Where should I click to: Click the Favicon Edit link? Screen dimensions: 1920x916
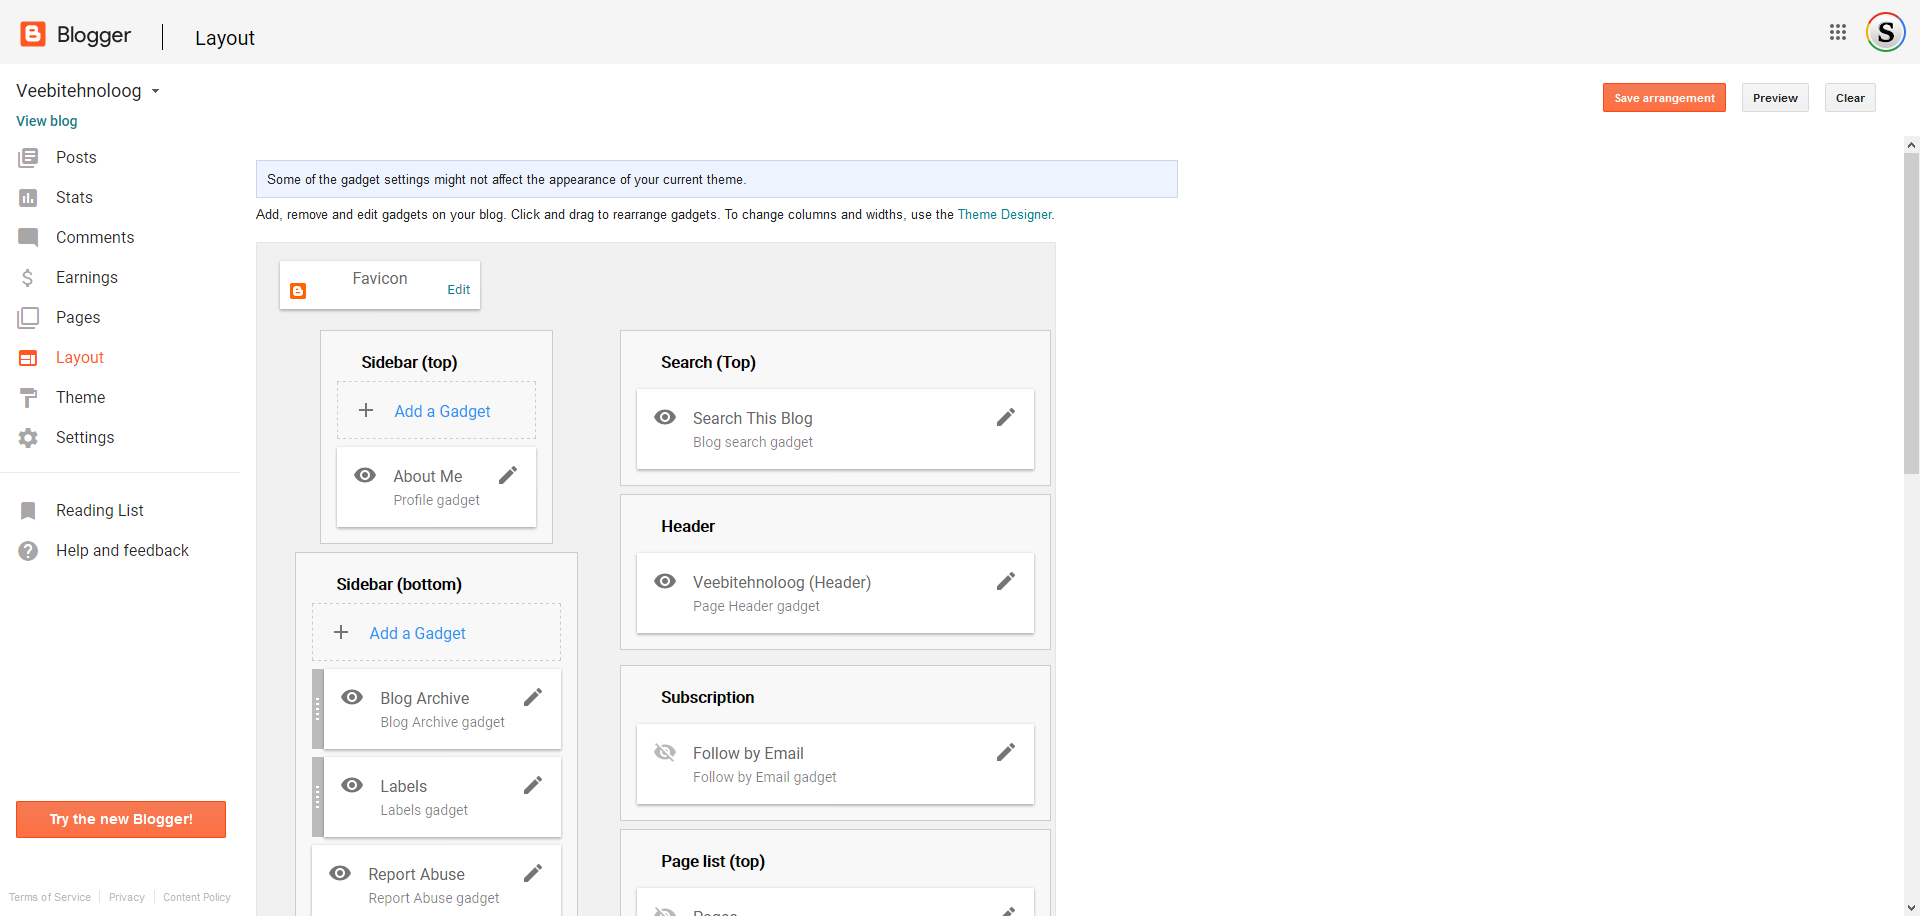point(458,290)
